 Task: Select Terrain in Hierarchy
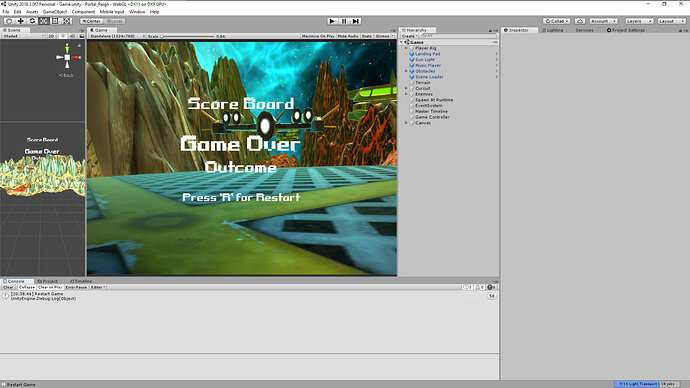tap(422, 82)
